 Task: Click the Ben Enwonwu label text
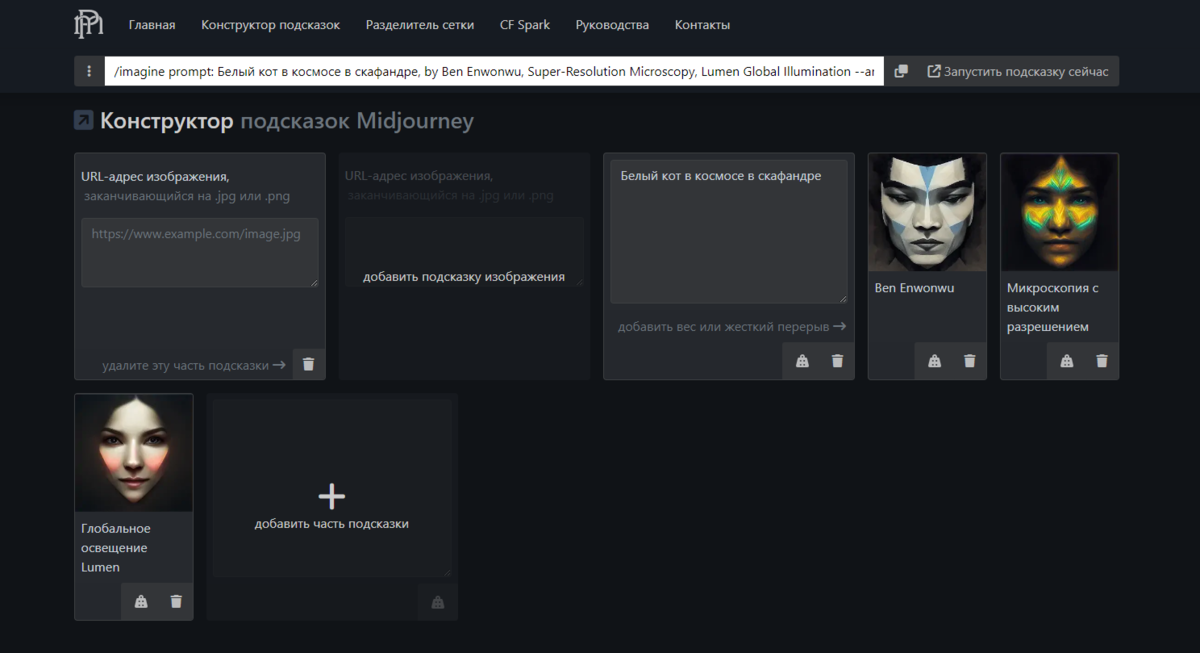914,288
